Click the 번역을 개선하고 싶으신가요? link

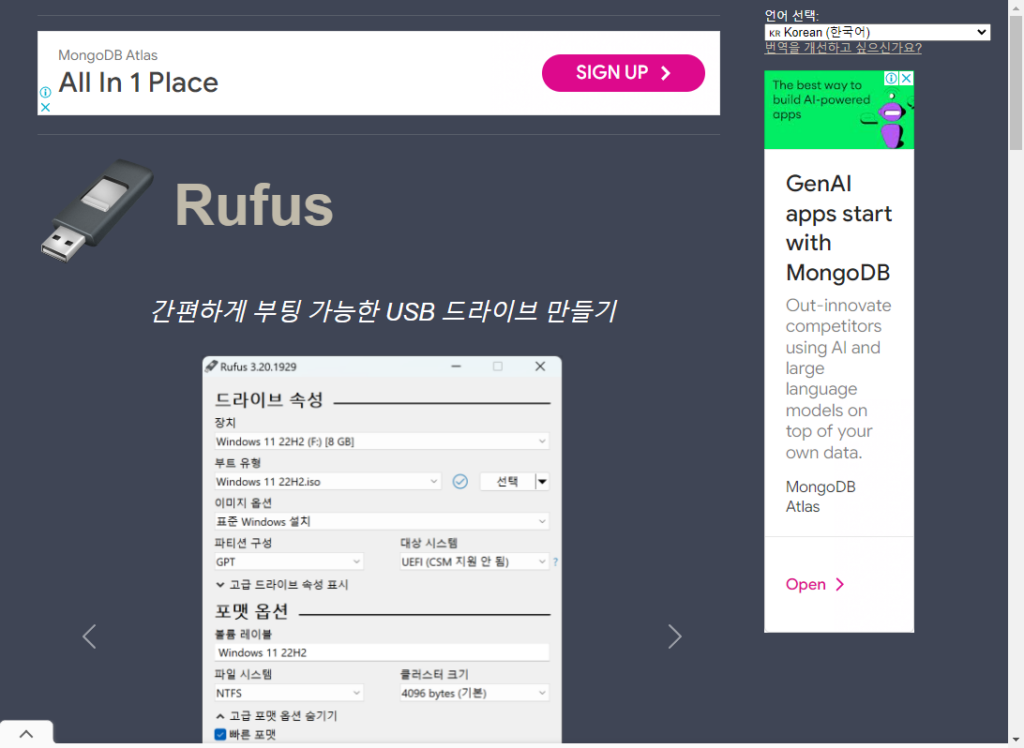coord(843,48)
